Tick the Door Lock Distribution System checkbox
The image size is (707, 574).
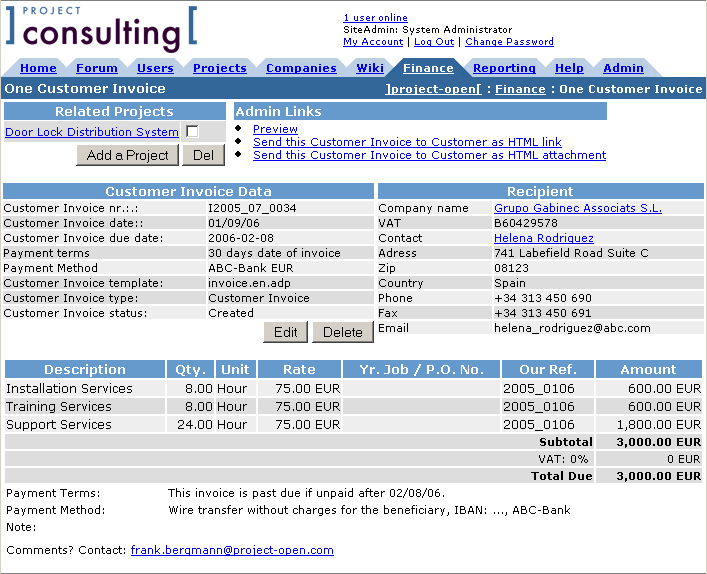pyautogui.click(x=192, y=132)
